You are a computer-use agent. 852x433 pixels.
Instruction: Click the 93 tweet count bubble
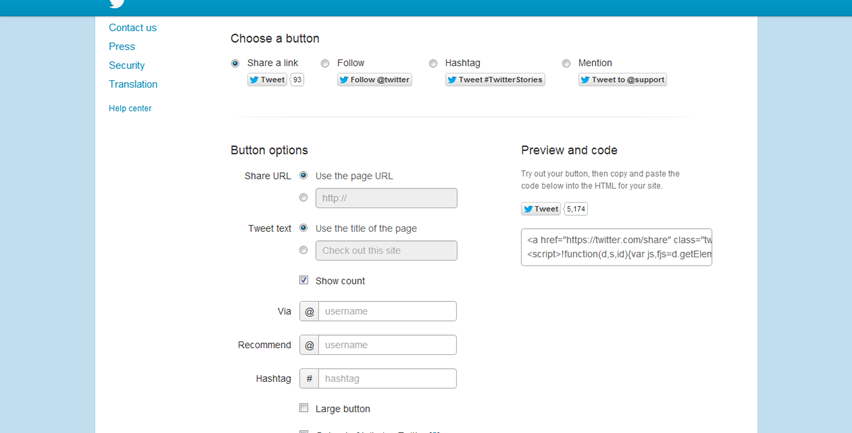(x=297, y=80)
